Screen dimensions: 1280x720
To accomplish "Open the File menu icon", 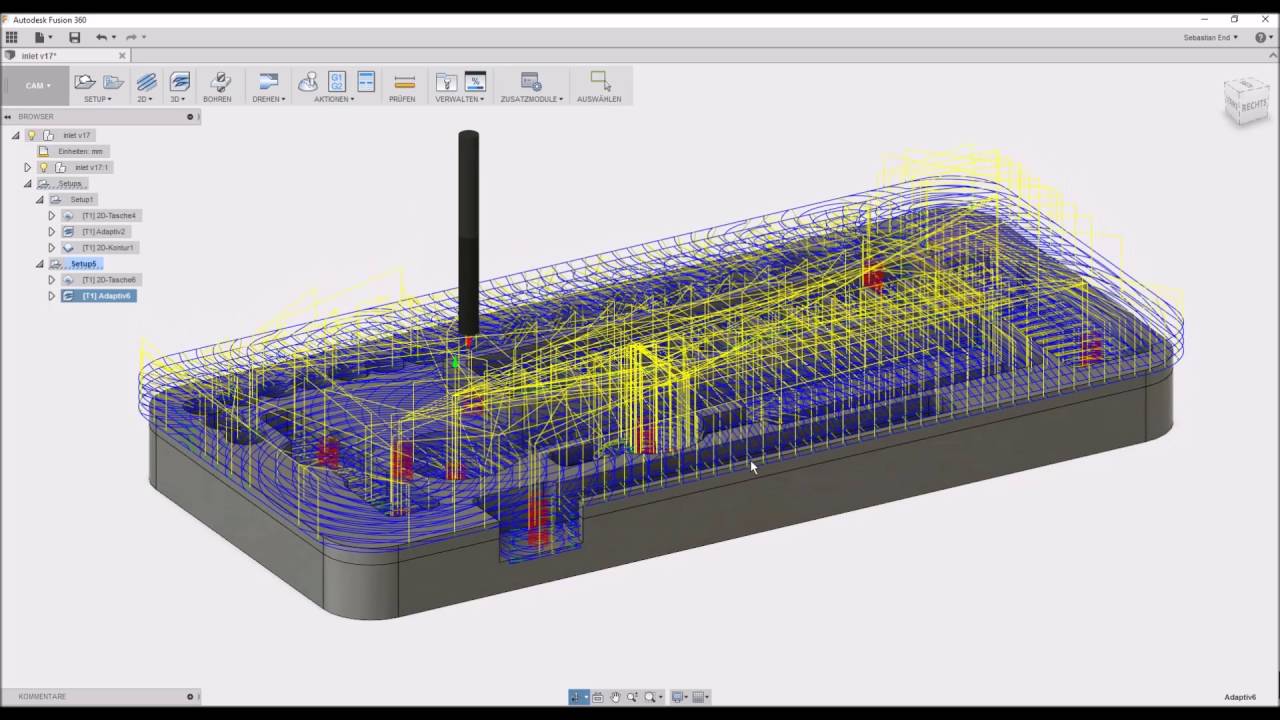I will coord(39,37).
